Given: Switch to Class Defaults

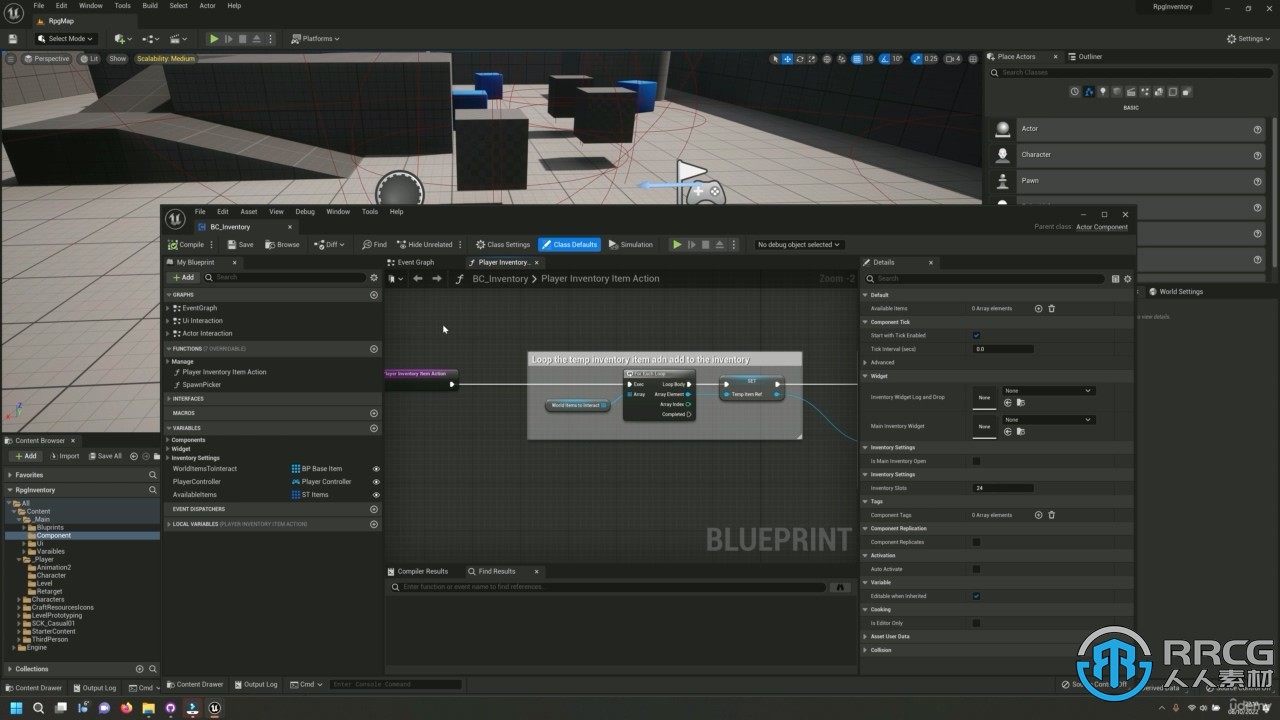Looking at the screenshot, I should [x=570, y=244].
